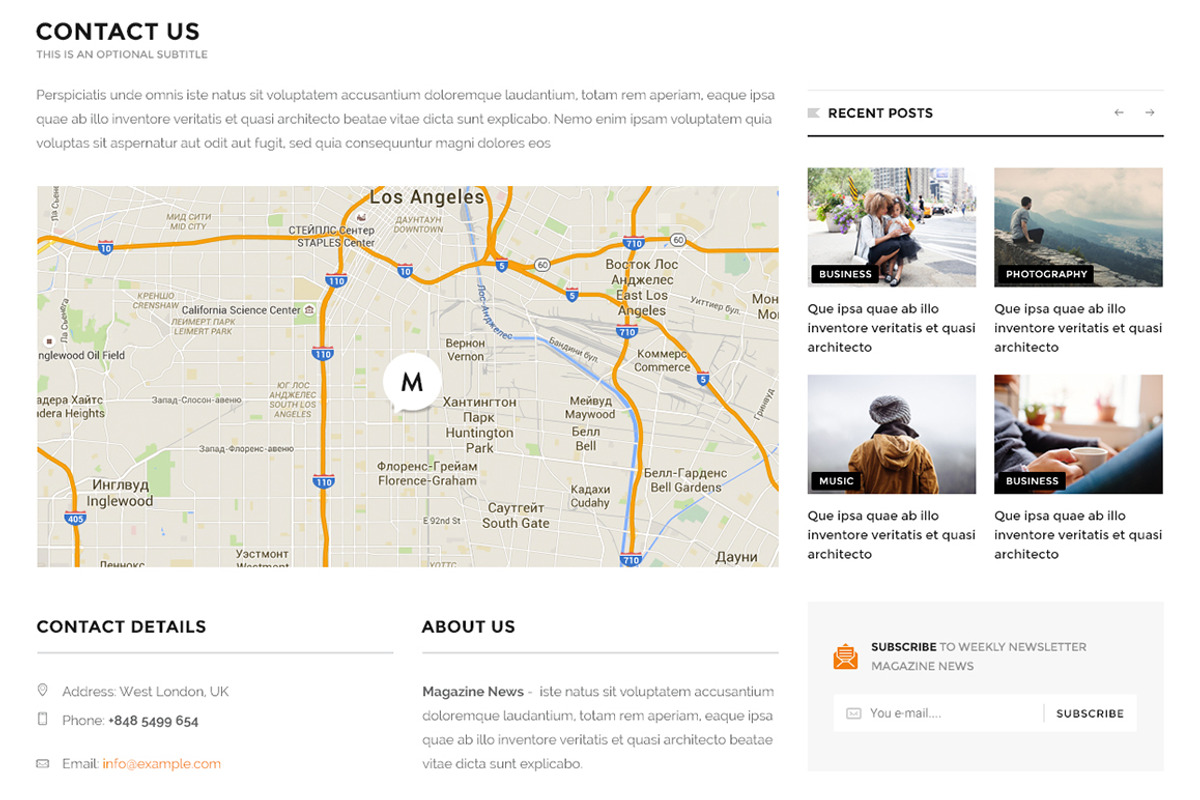
Task: Click the Photography category tag
Action: coord(1046,274)
